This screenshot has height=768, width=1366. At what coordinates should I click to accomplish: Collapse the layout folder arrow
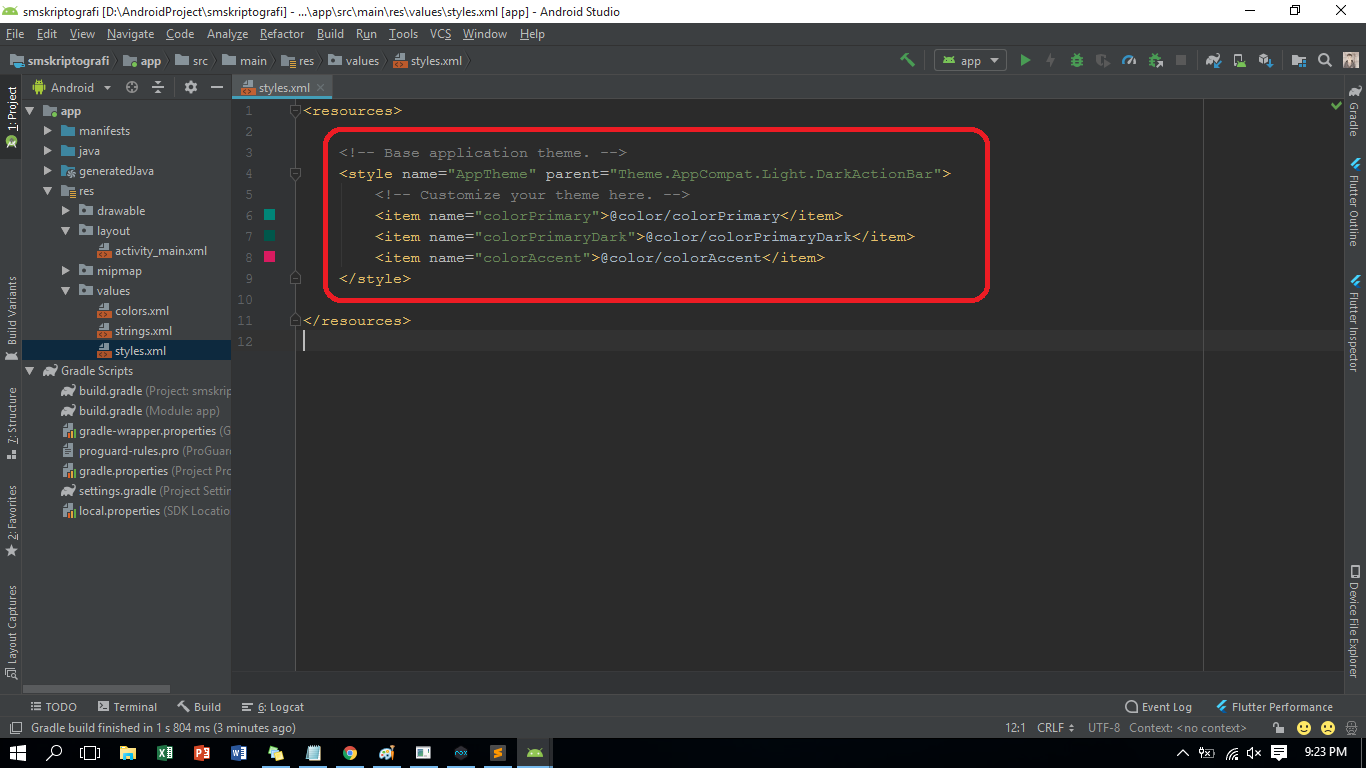66,231
